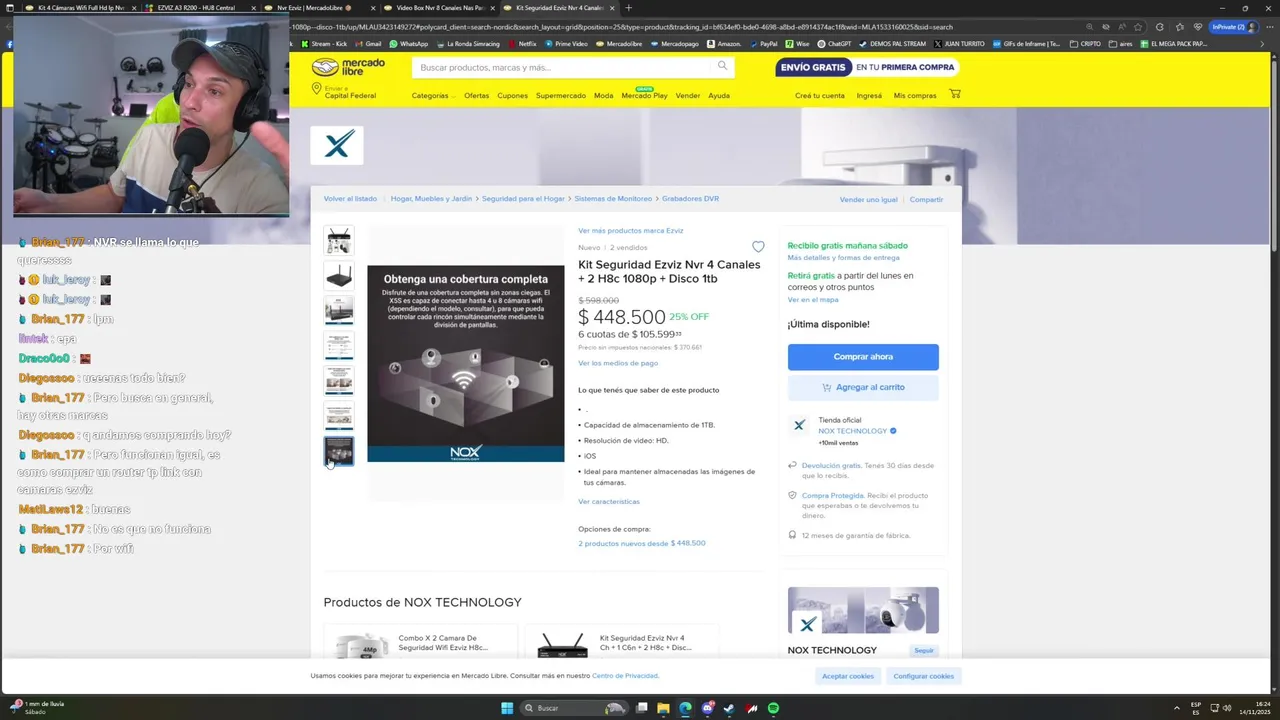Open the shopping cart icon
The height and width of the screenshot is (720, 1280).
tap(955, 94)
